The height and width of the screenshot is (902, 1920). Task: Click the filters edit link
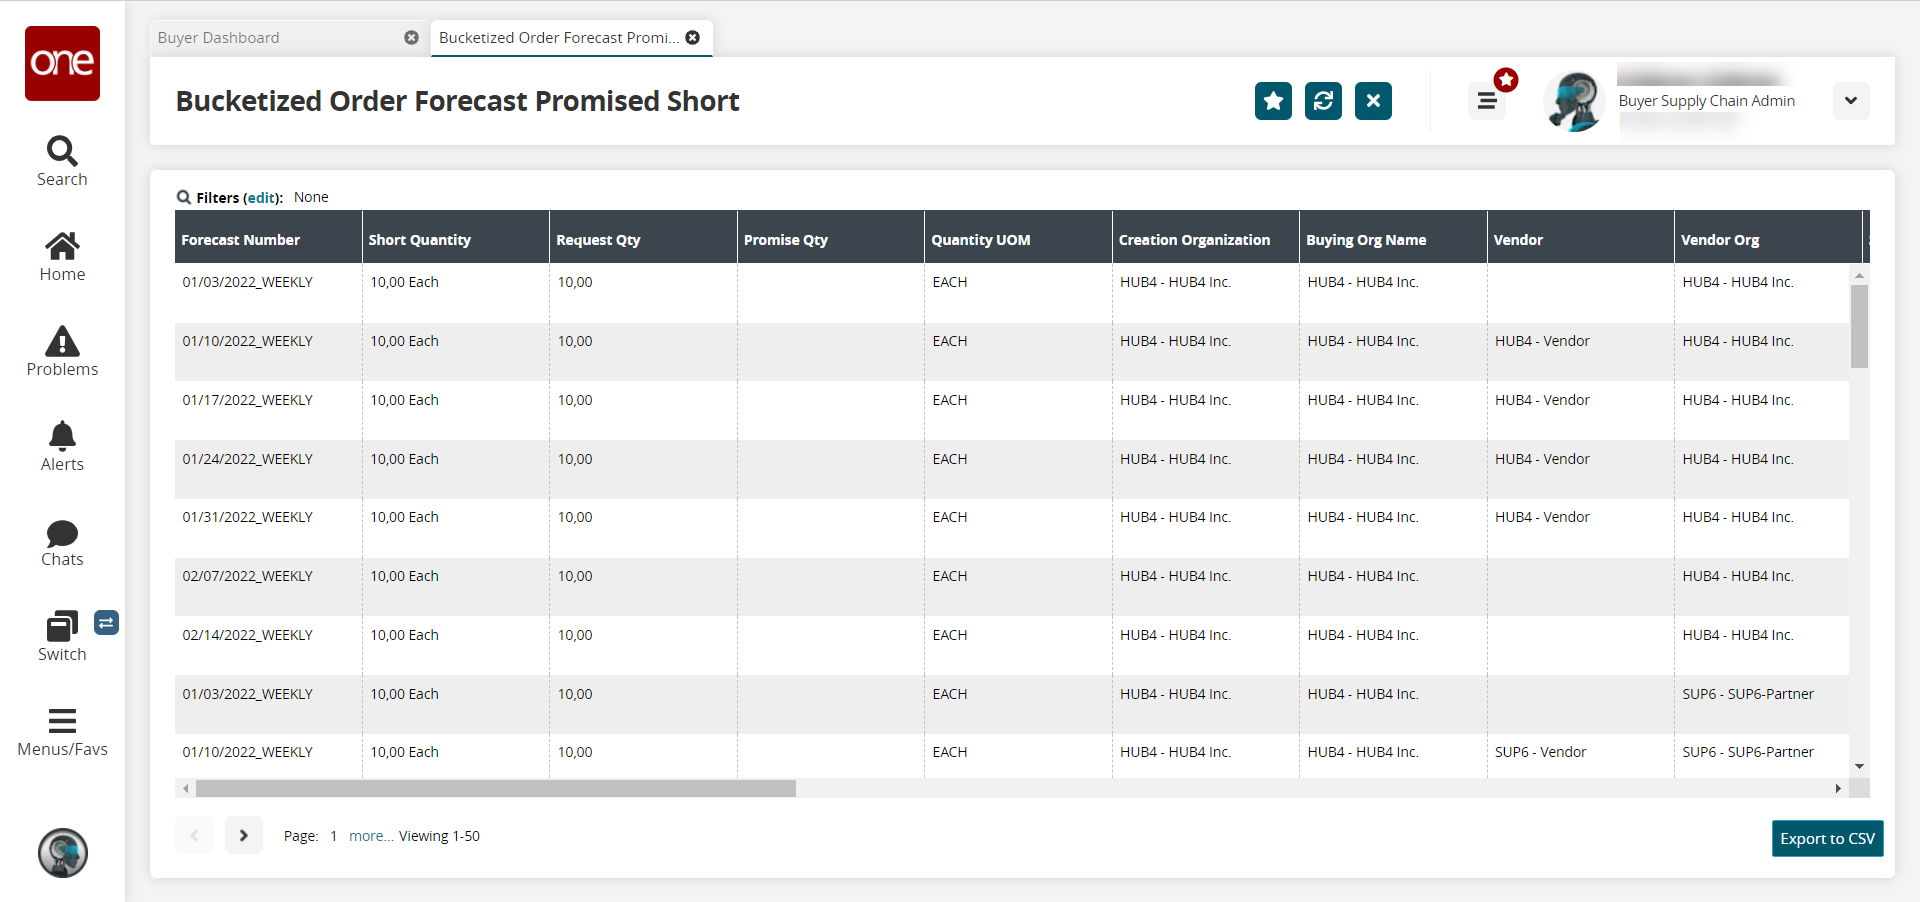tap(262, 198)
